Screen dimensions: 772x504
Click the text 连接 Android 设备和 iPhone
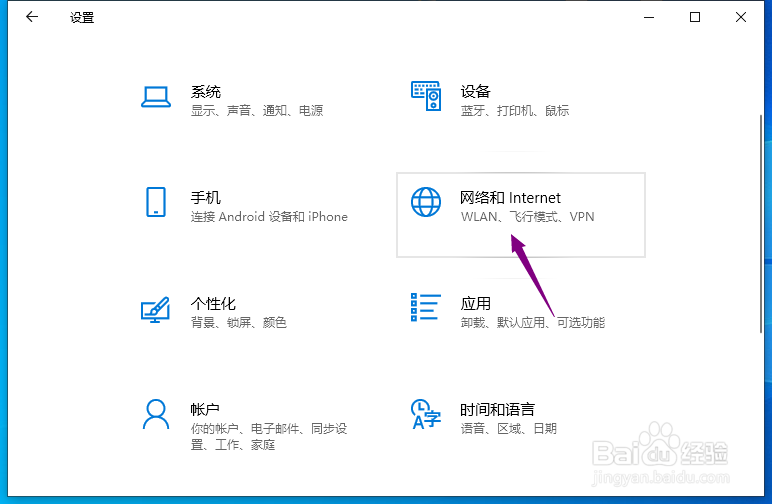click(269, 217)
